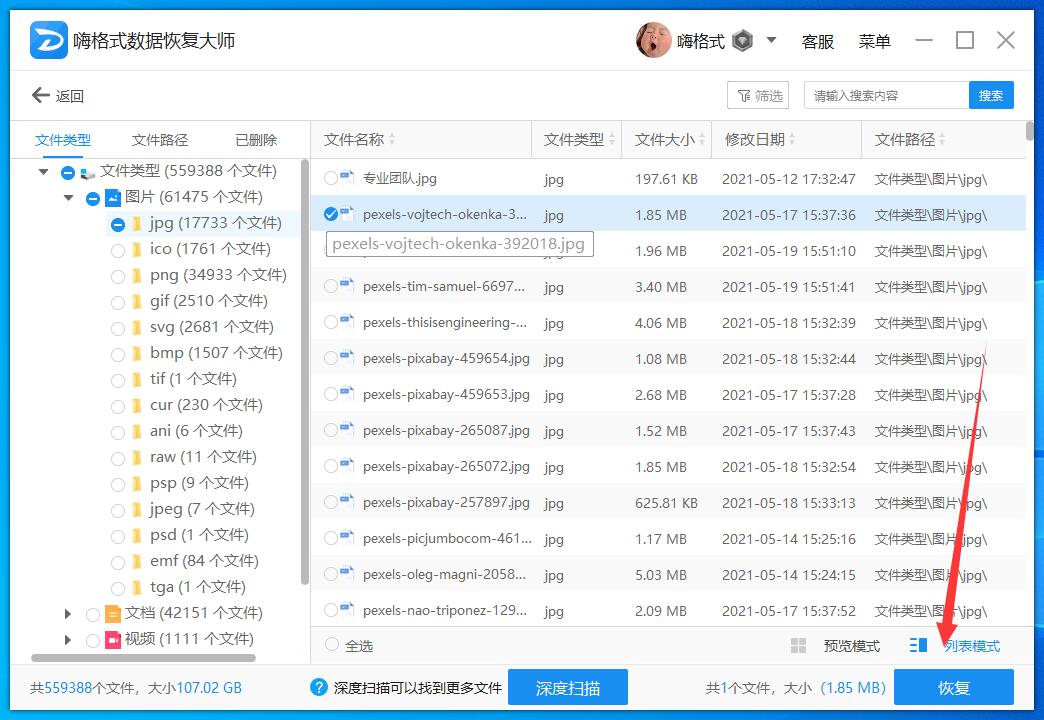
Task: Switch to the 文件类型 tab
Action: (63, 140)
